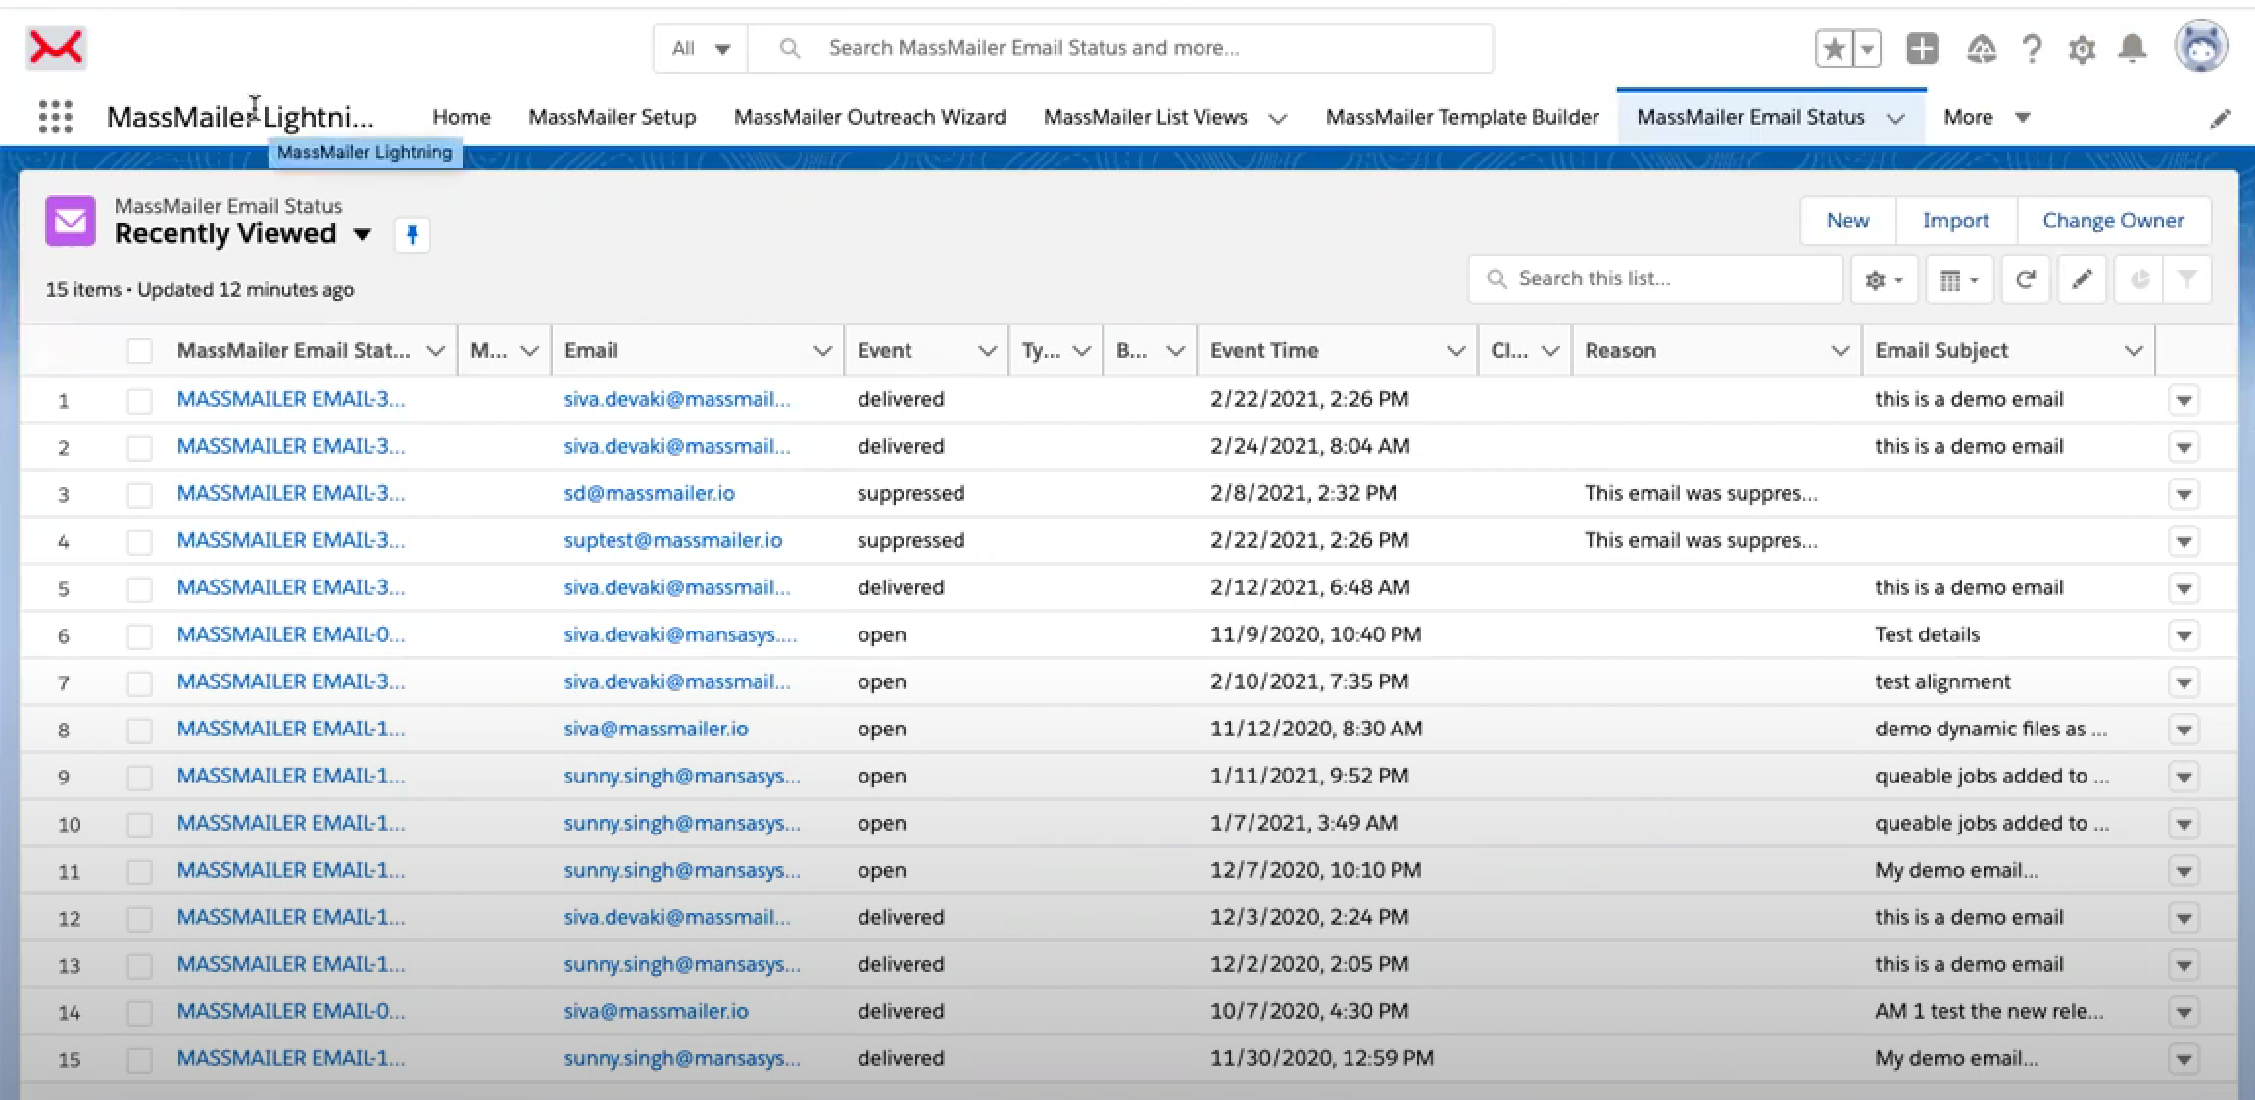Check the checkbox for row 6

pyautogui.click(x=139, y=636)
